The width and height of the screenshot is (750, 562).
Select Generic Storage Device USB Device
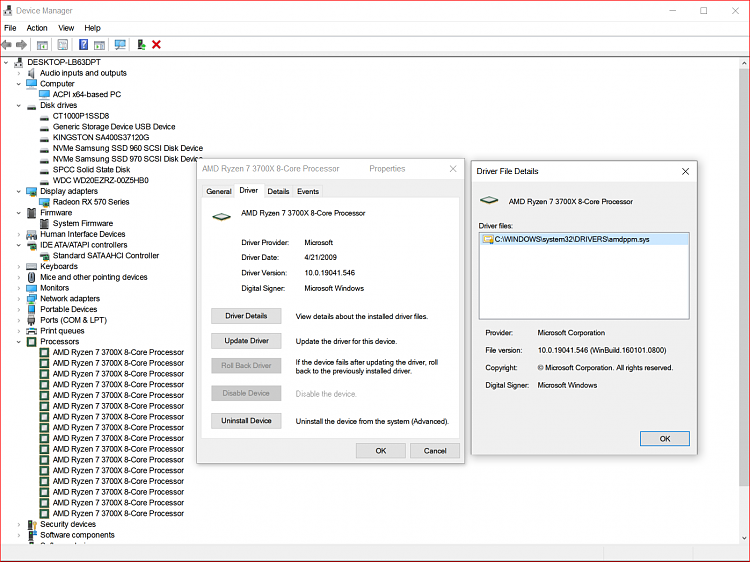coord(114,127)
